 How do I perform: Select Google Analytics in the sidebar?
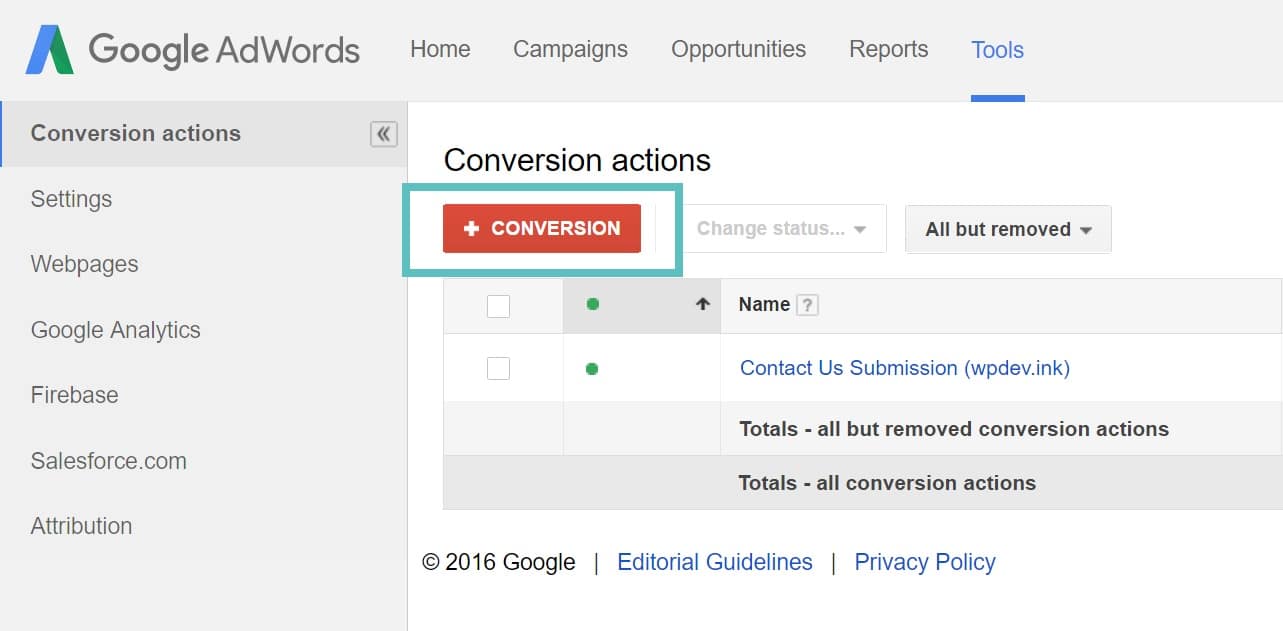pos(115,329)
